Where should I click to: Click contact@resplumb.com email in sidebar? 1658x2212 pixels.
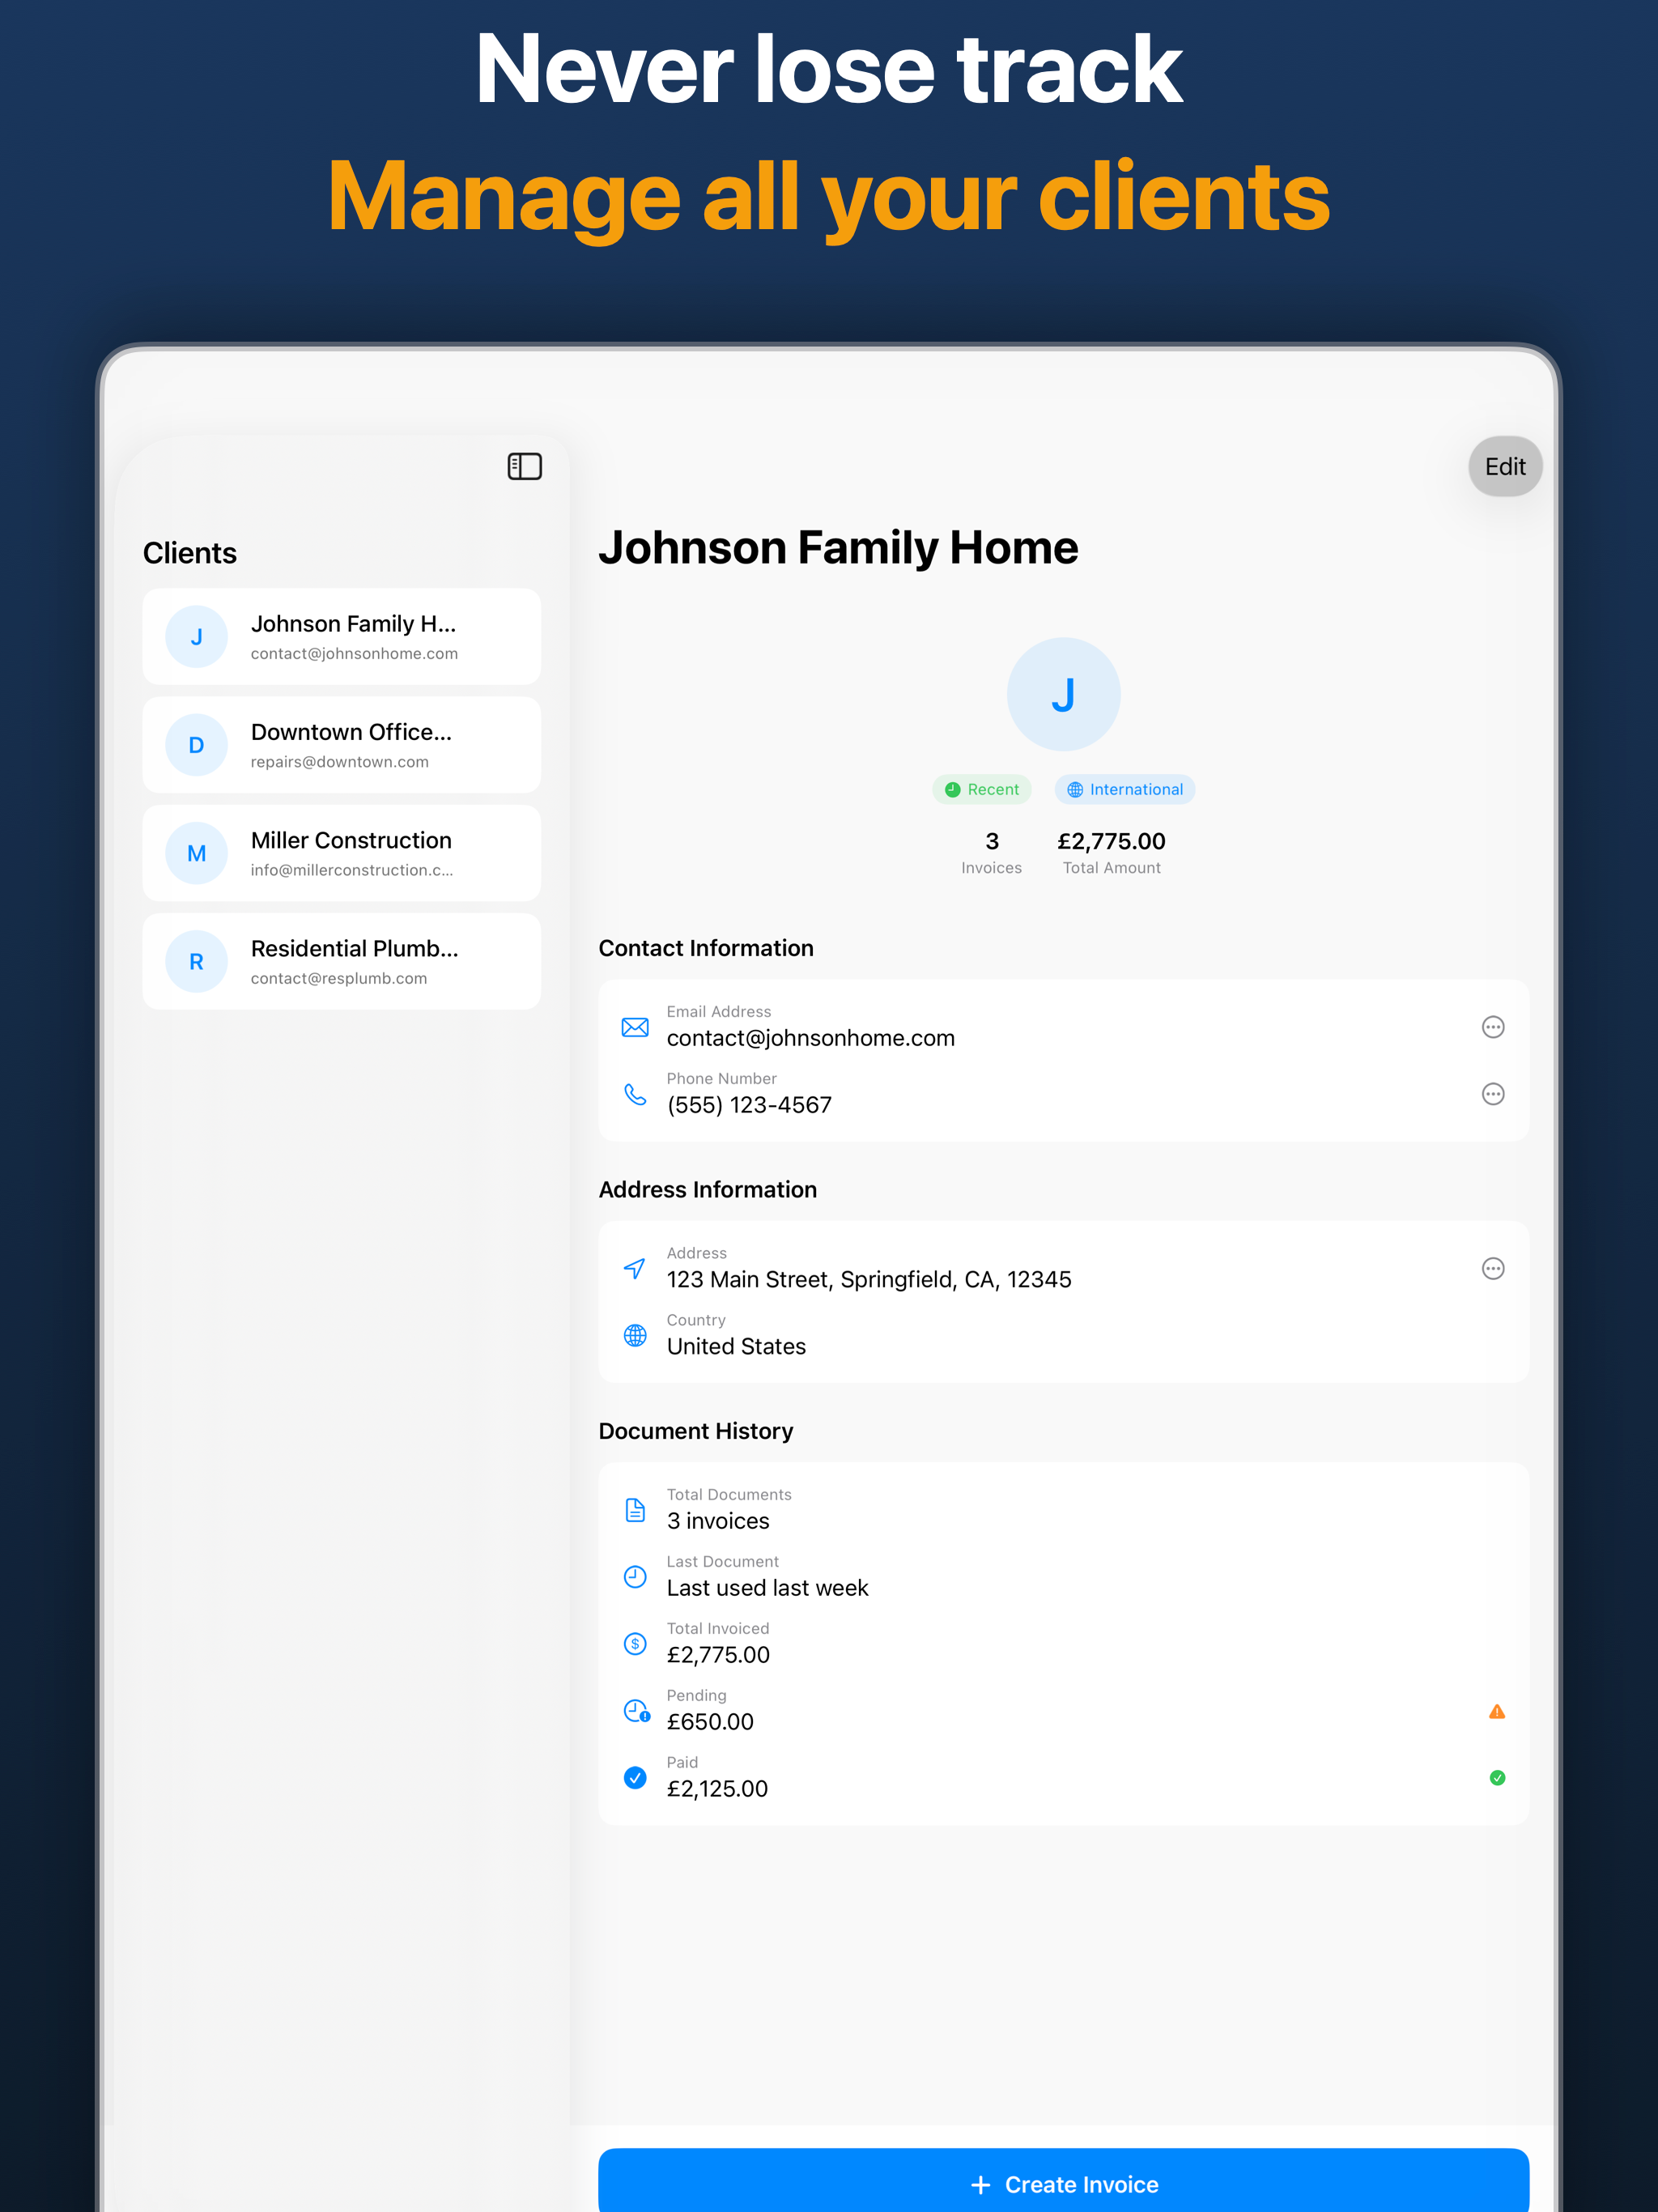pos(338,978)
